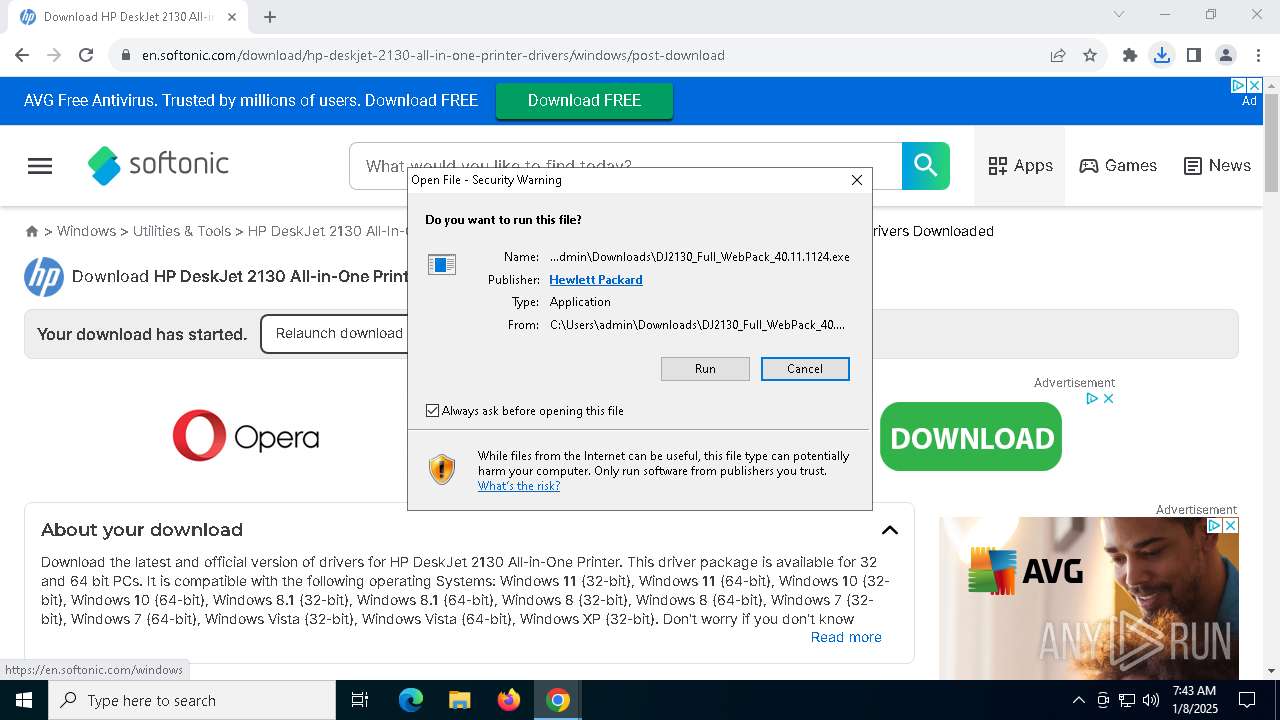Click the site lock icon in address bar

126,55
